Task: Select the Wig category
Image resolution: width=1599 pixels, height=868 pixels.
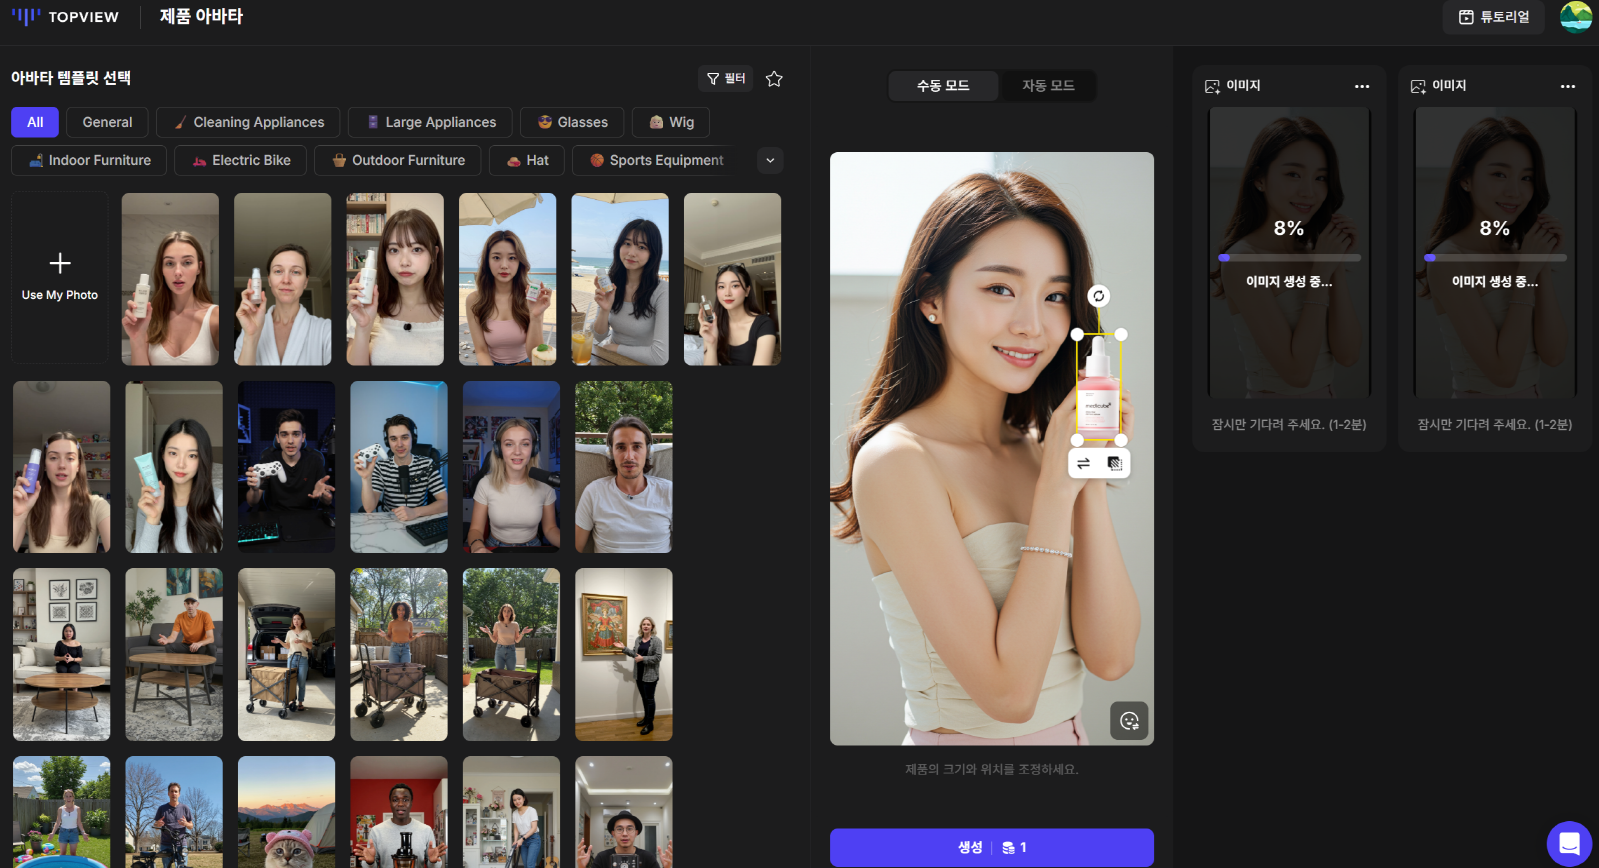Action: 671,122
